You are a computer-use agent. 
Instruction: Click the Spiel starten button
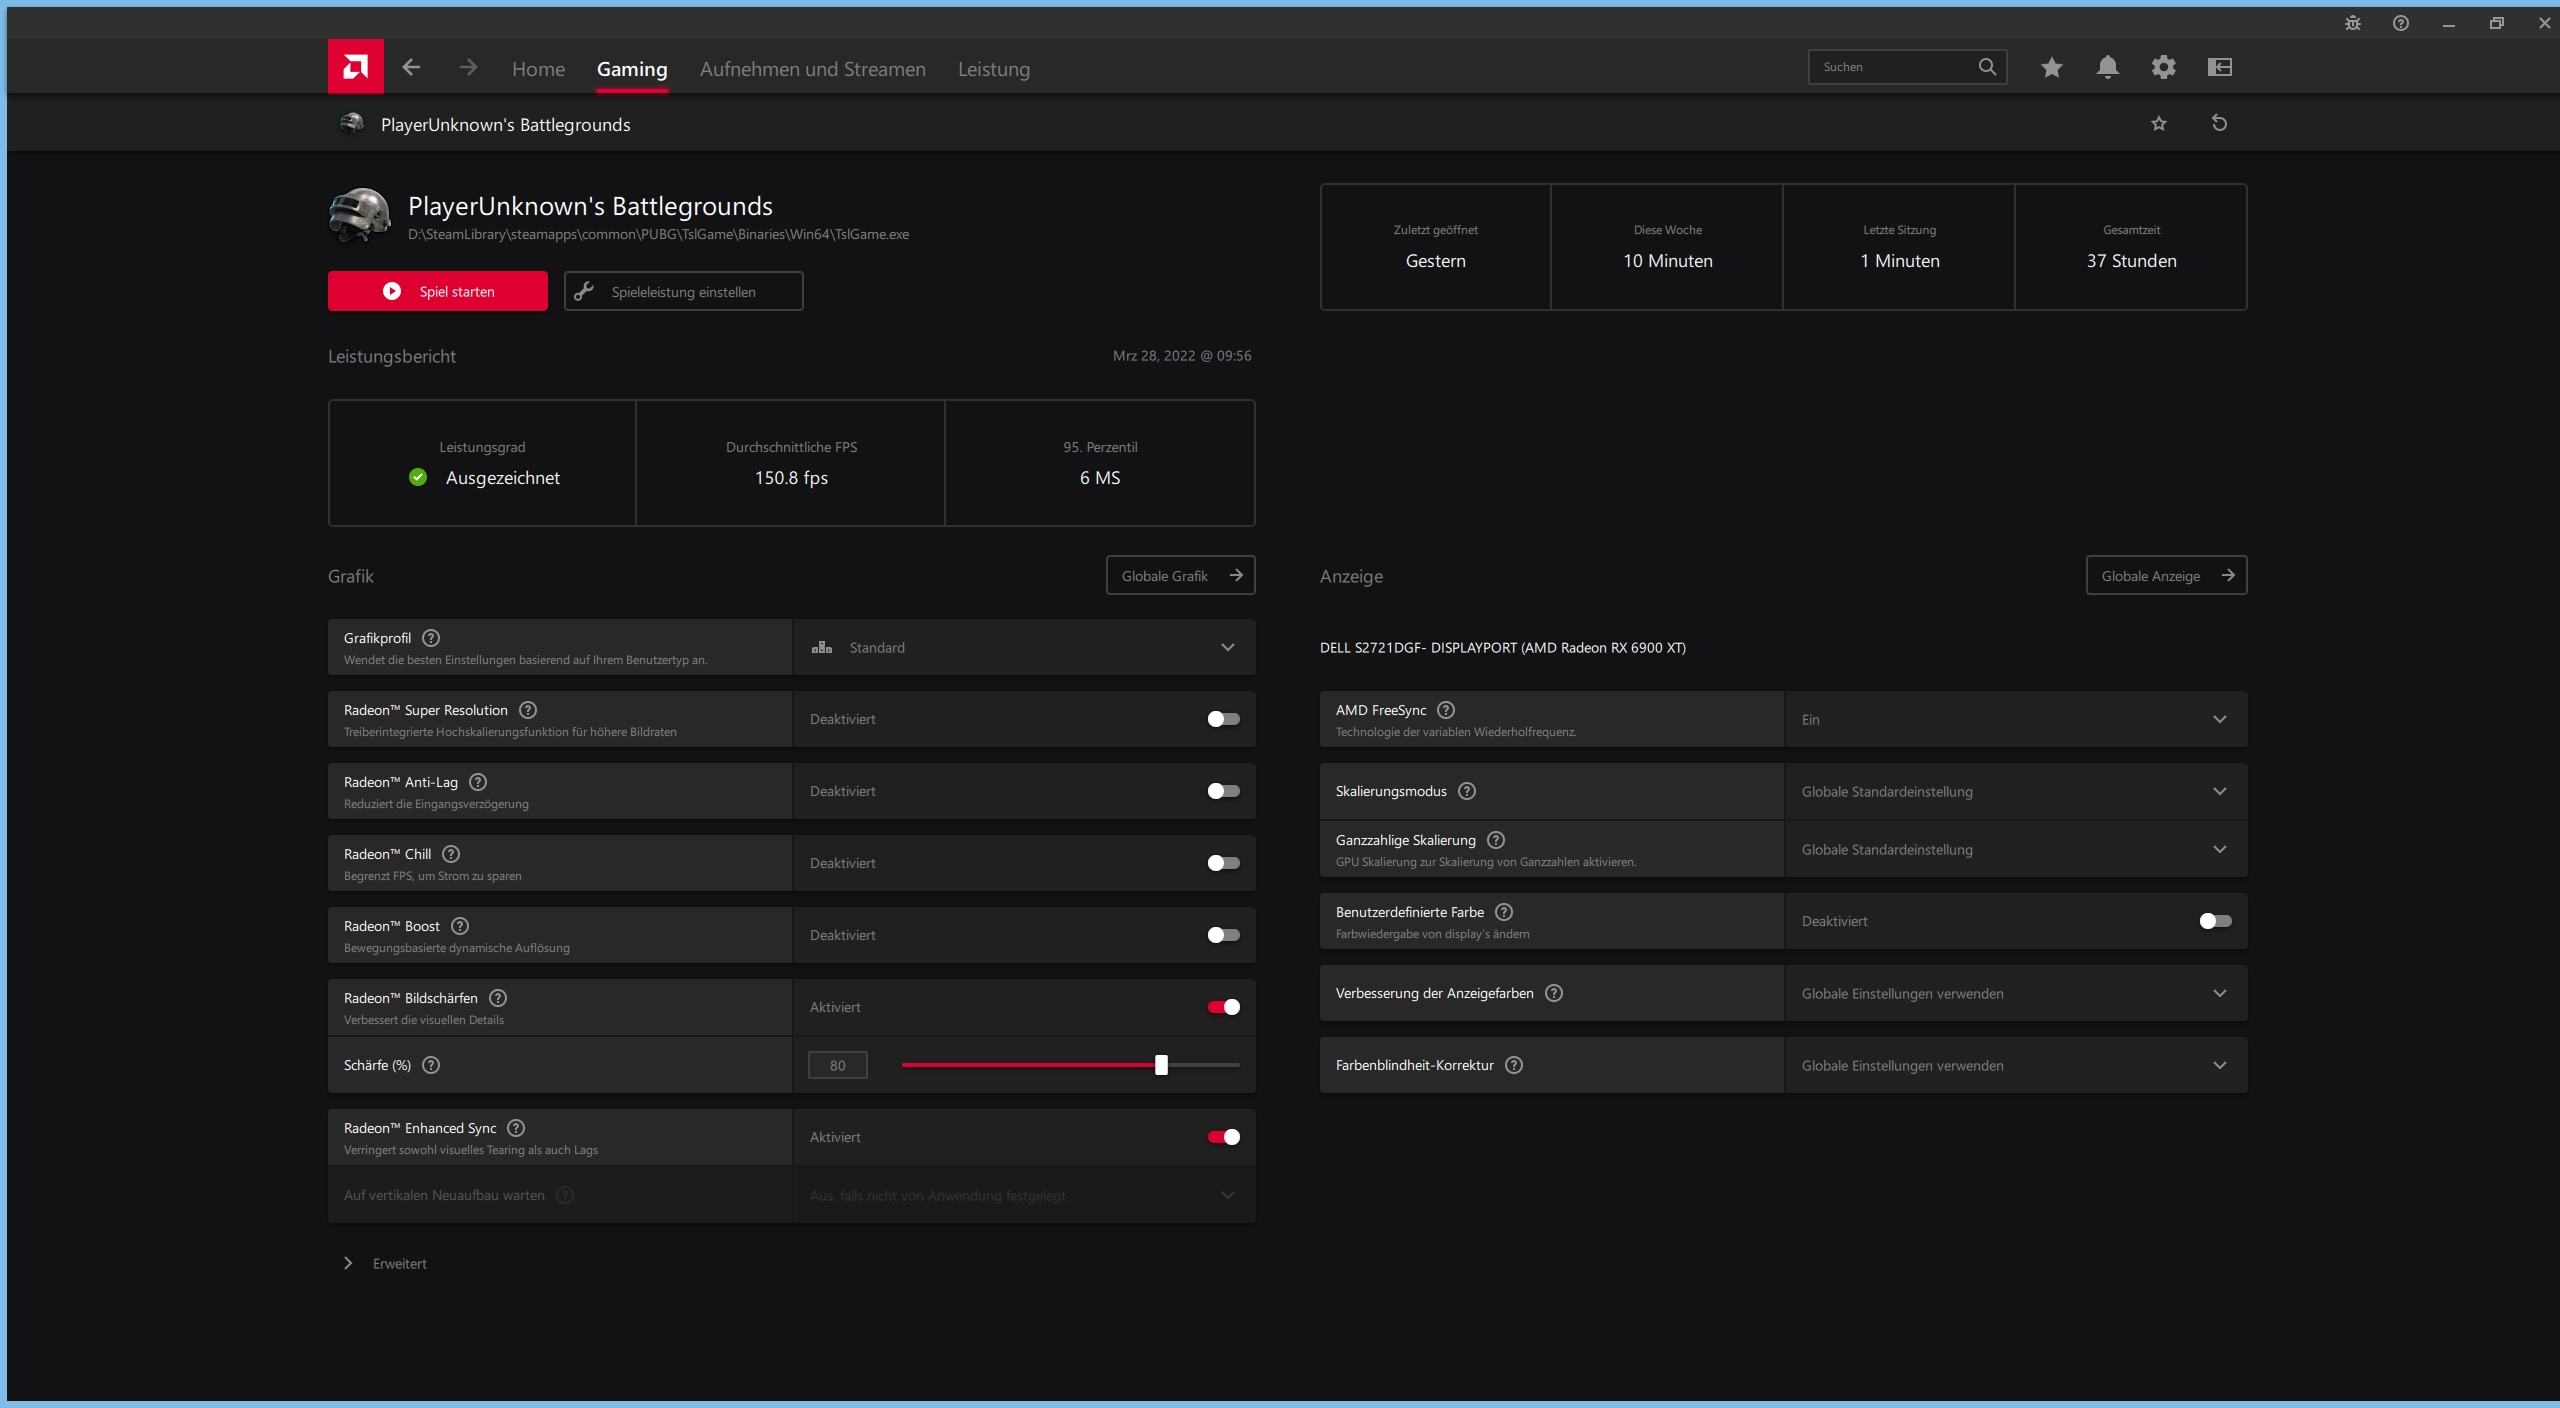coord(437,291)
